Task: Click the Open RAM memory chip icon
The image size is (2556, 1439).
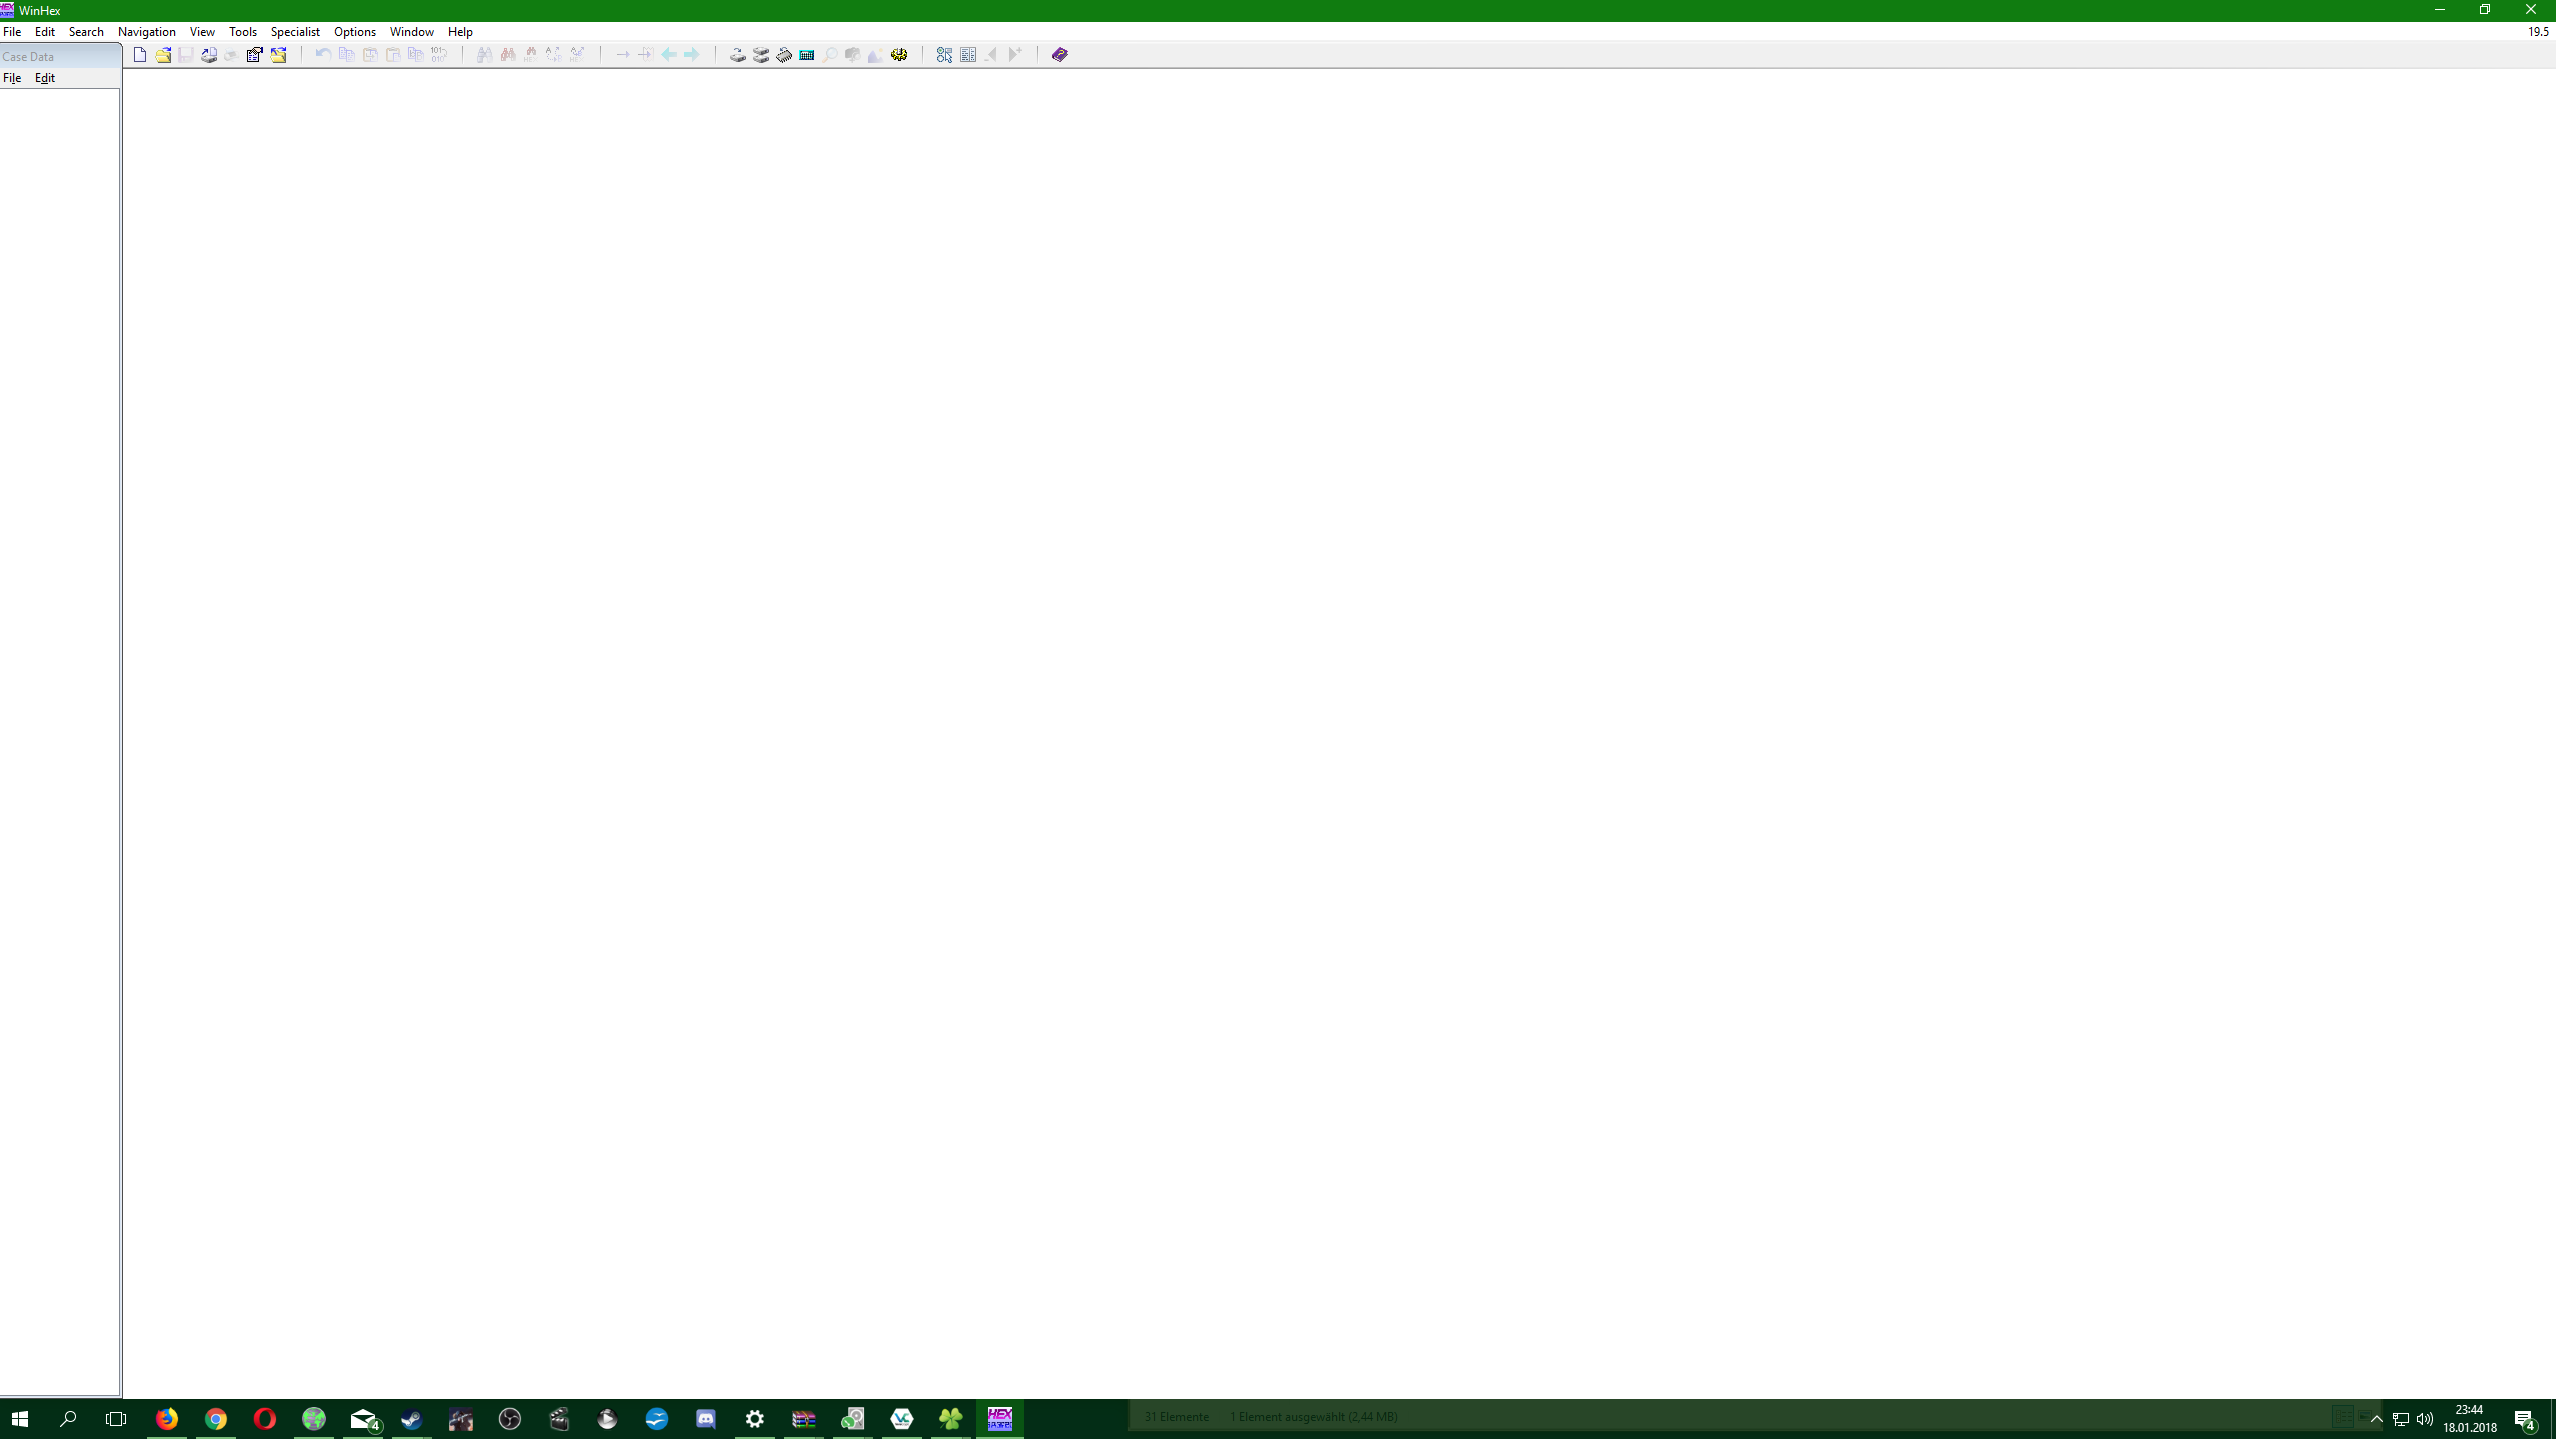Action: coord(784,55)
